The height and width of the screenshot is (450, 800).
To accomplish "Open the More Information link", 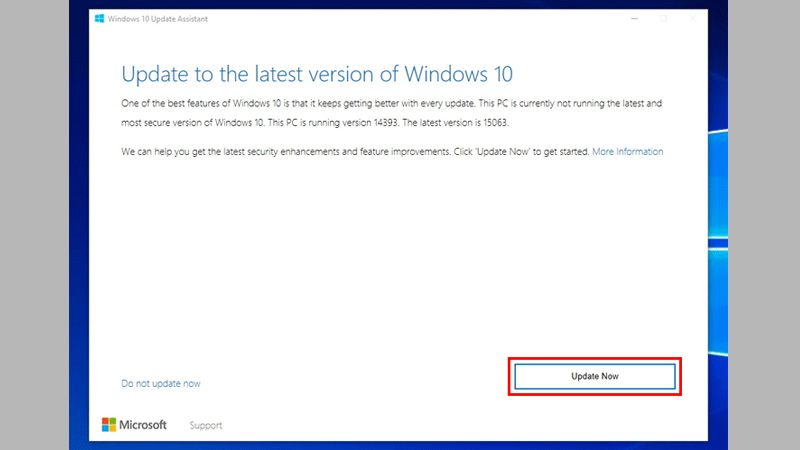I will [628, 152].
